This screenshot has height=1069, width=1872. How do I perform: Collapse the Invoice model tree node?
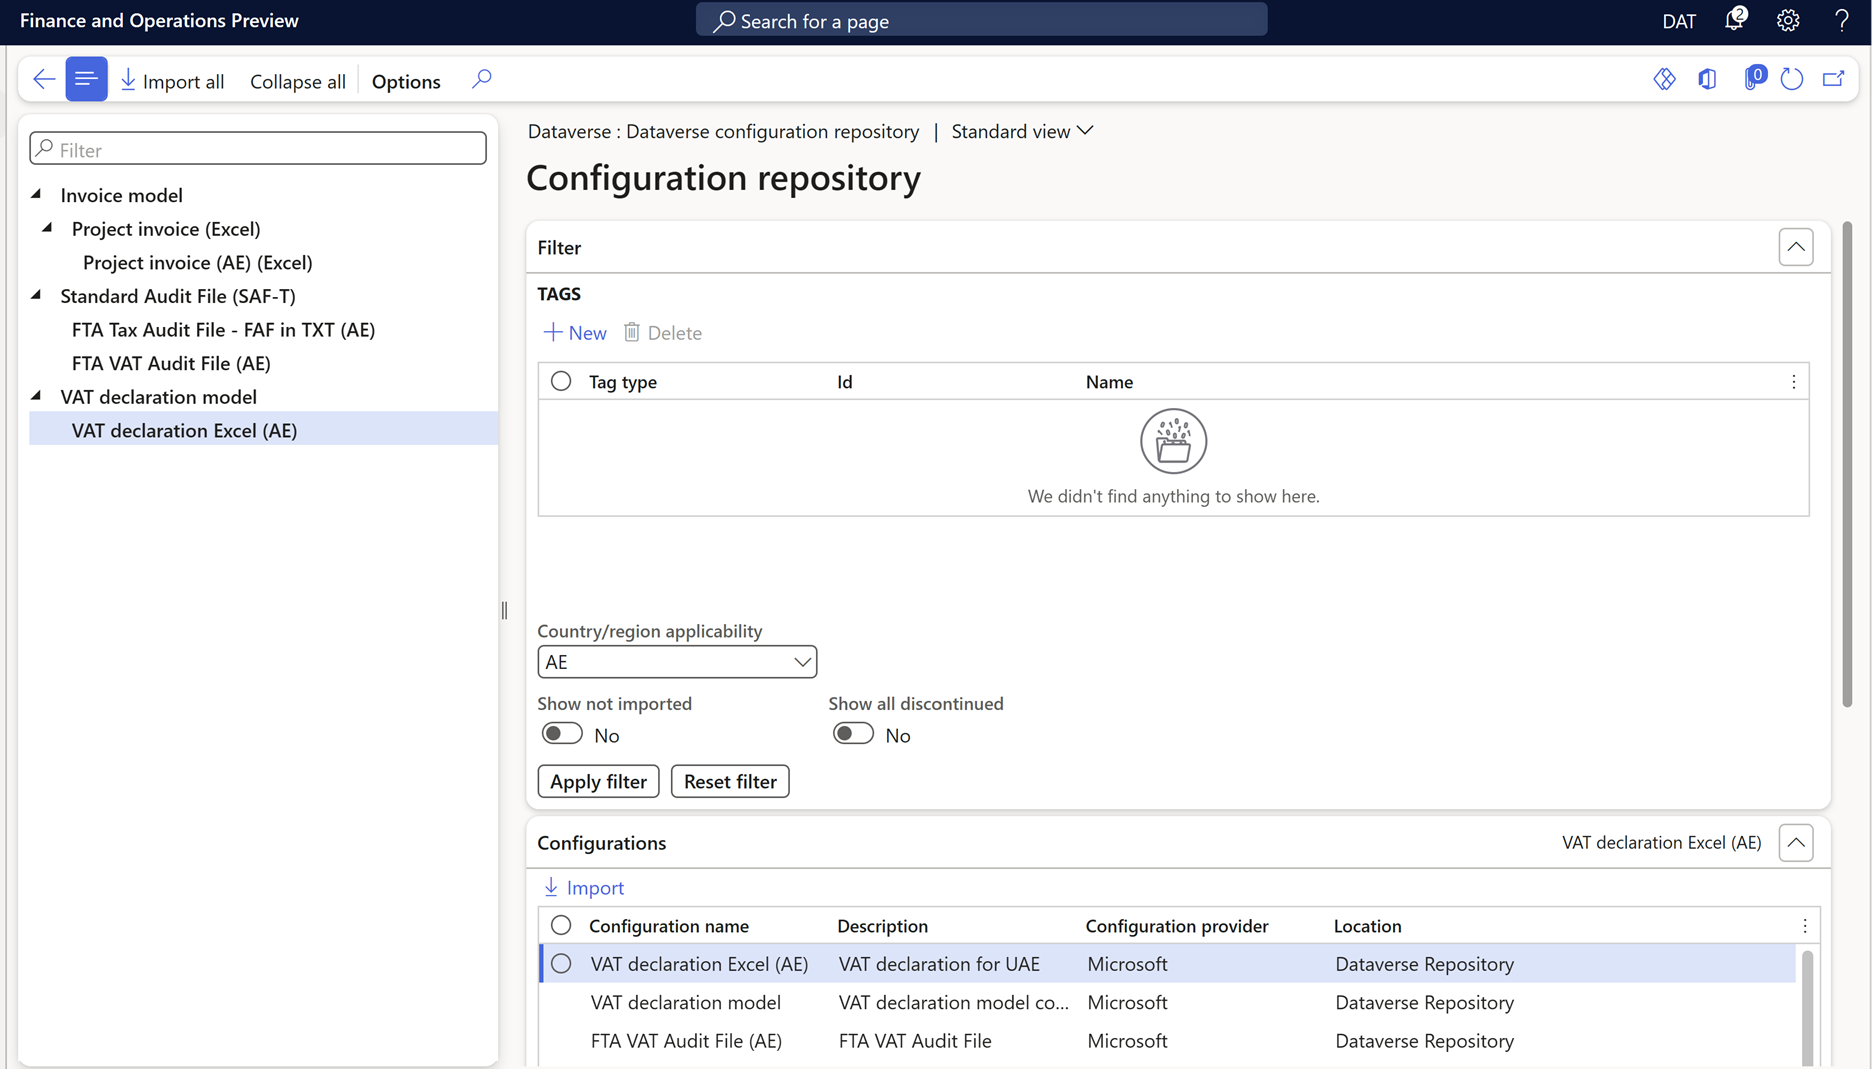[x=37, y=193]
